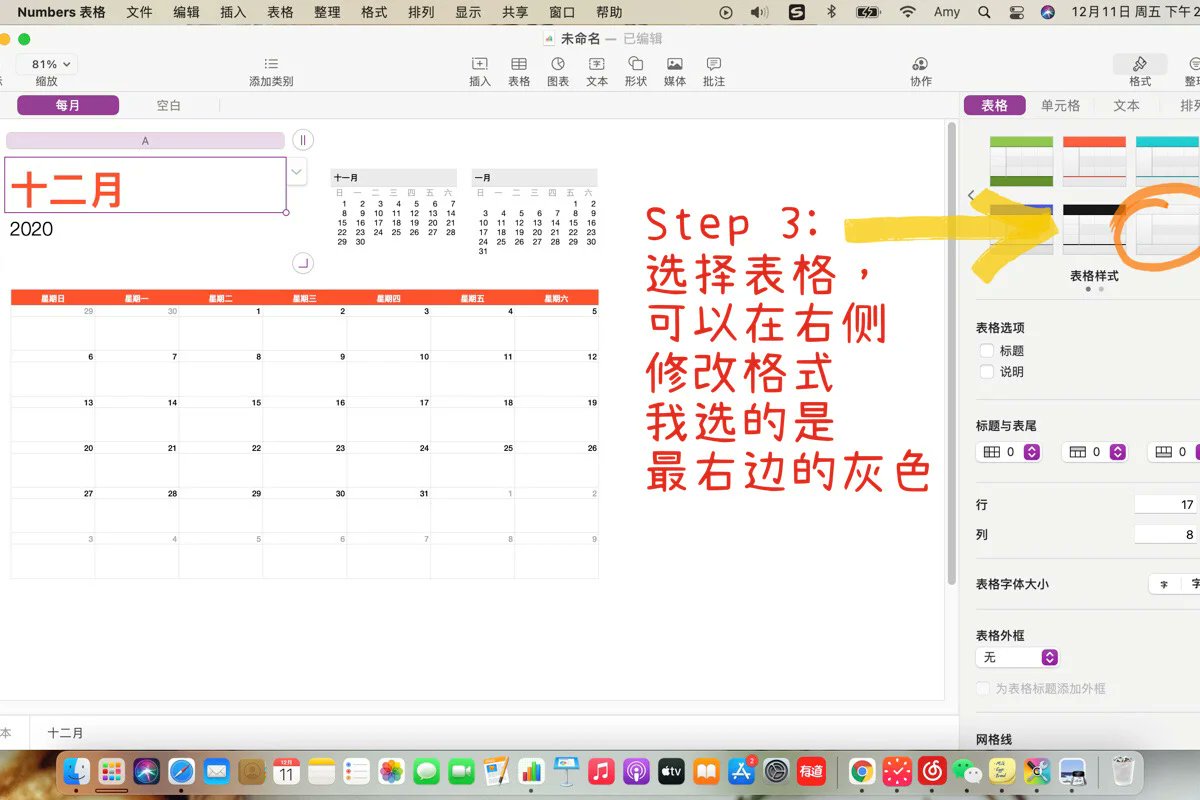This screenshot has width=1200, height=800.
Task: Enable the 标题 checkbox
Action: pyautogui.click(x=987, y=351)
